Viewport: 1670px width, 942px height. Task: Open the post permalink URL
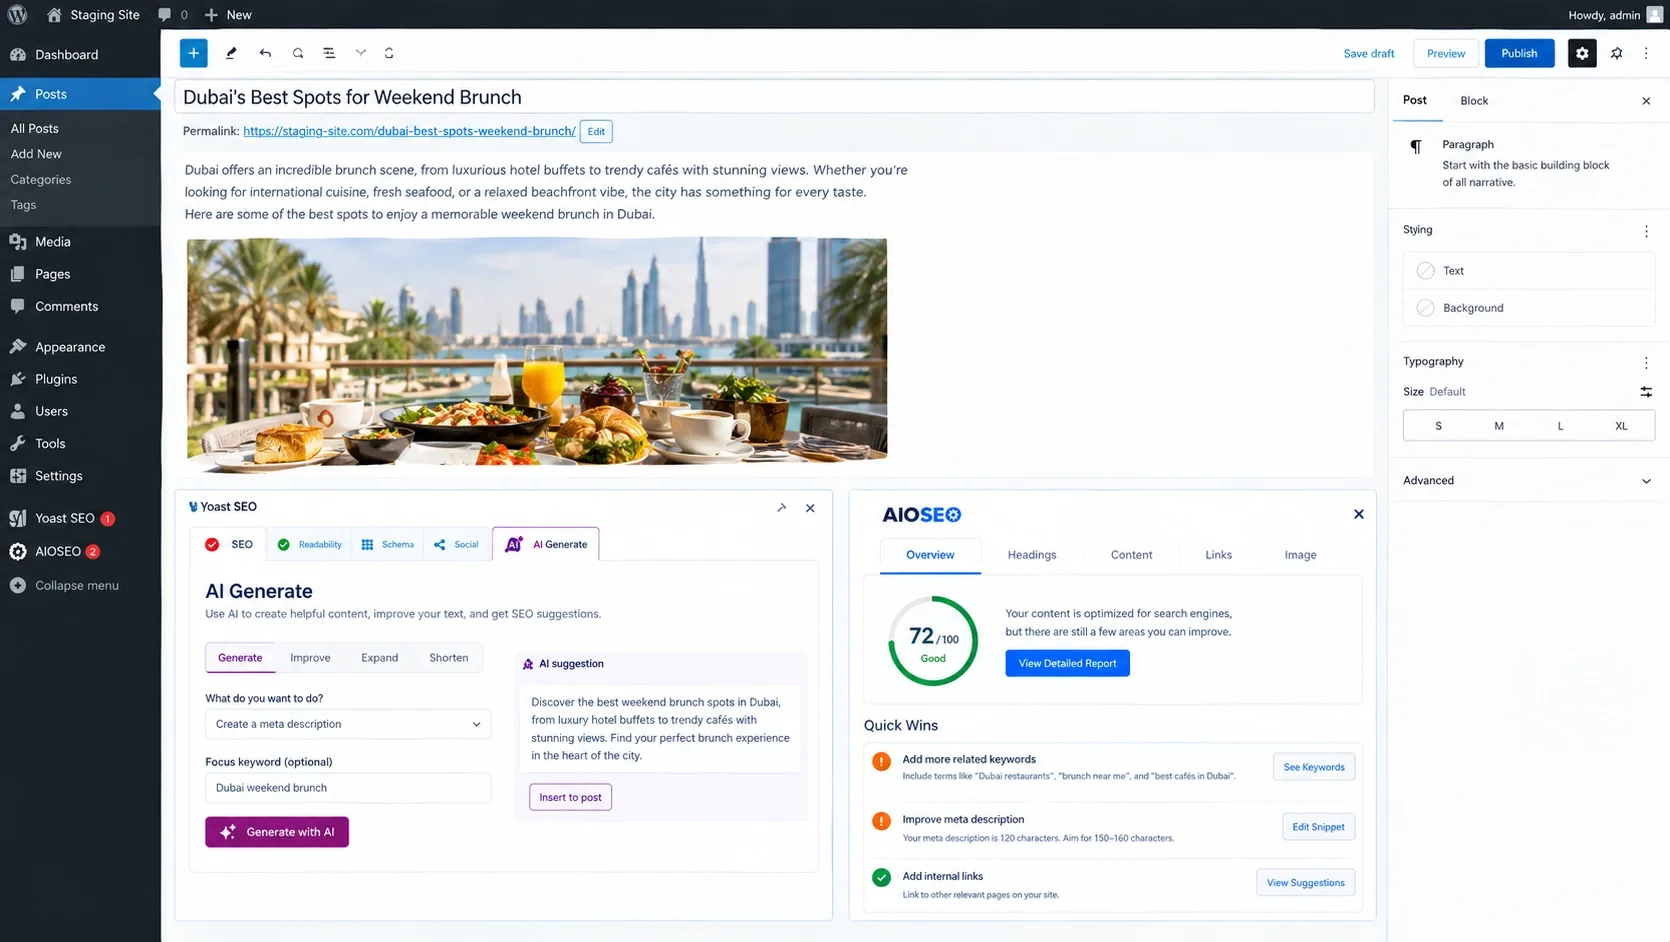(x=409, y=131)
